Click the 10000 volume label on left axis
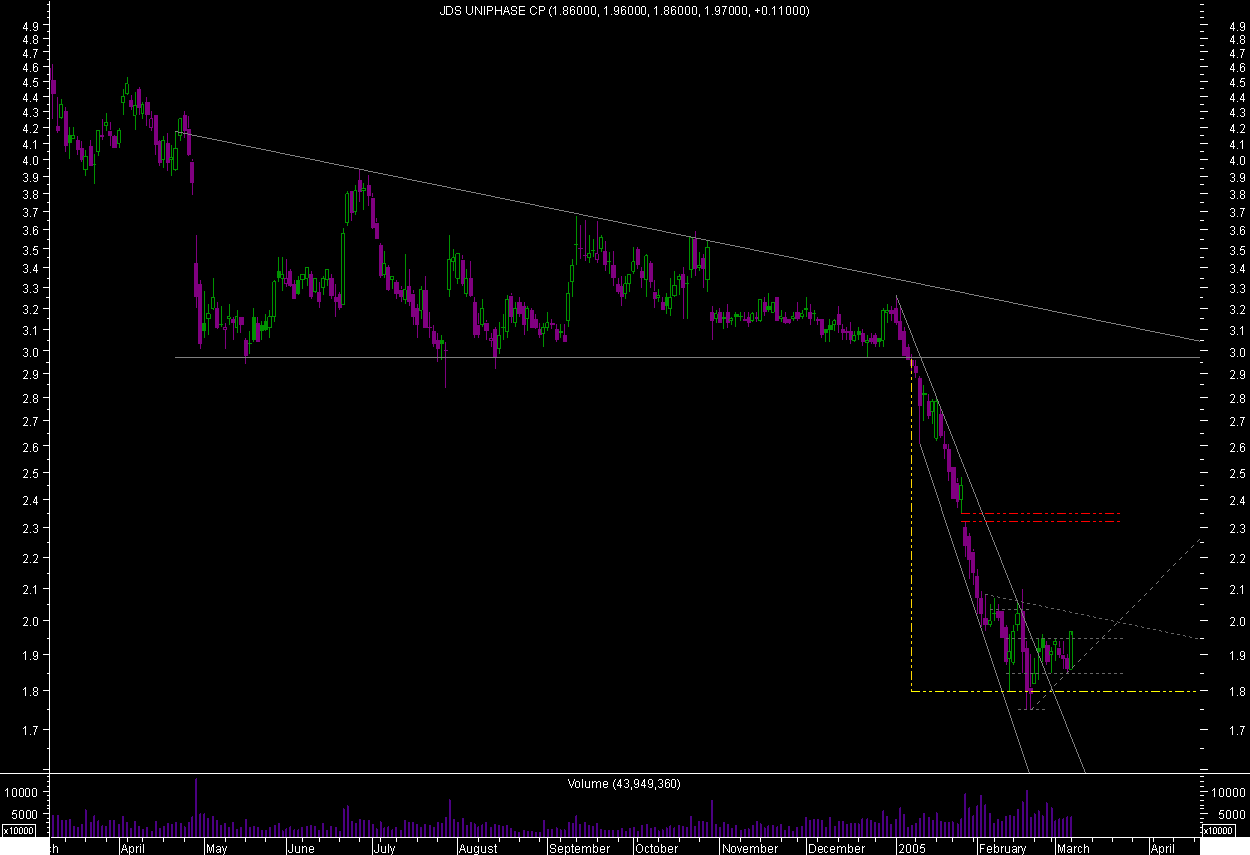The height and width of the screenshot is (855, 1250). tap(24, 792)
